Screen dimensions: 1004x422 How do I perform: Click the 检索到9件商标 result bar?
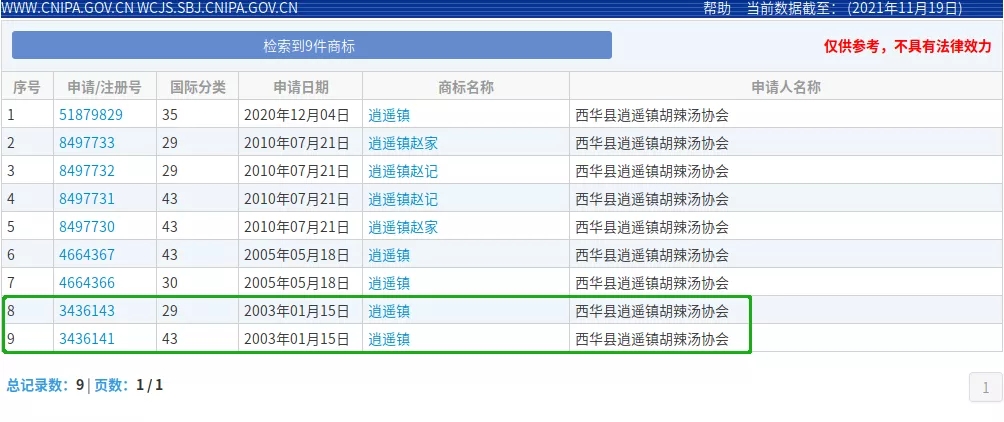312,45
